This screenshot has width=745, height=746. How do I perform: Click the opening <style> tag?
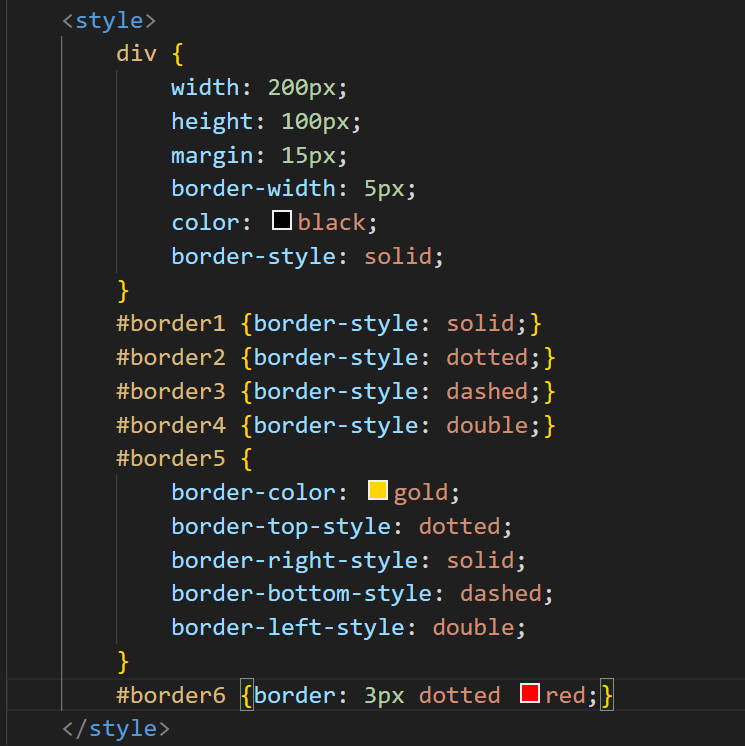pos(109,21)
